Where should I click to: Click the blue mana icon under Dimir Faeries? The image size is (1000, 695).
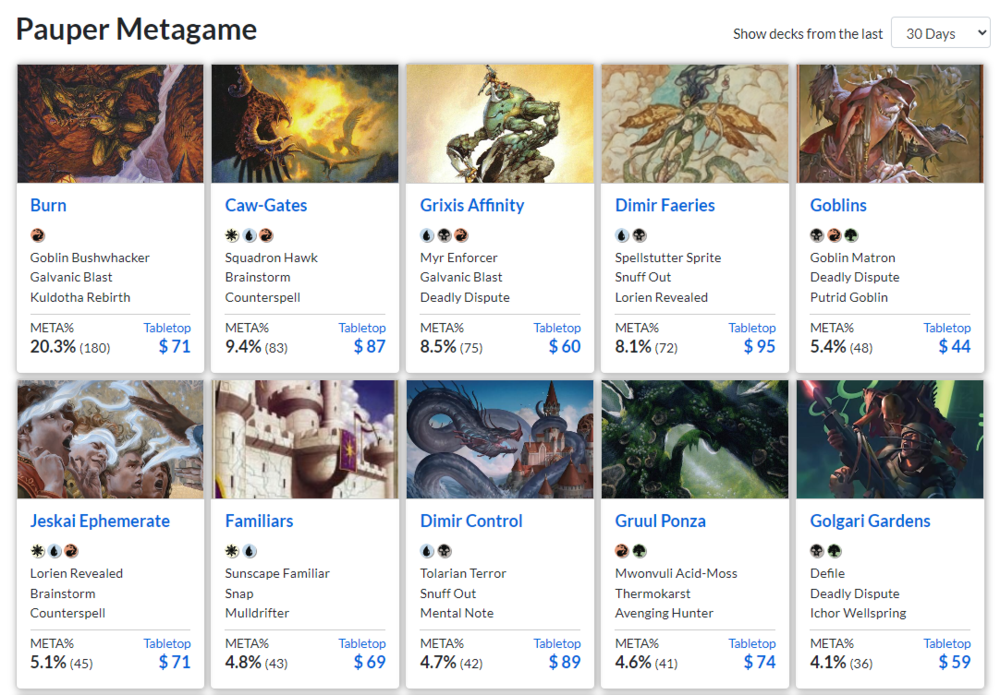coord(622,236)
